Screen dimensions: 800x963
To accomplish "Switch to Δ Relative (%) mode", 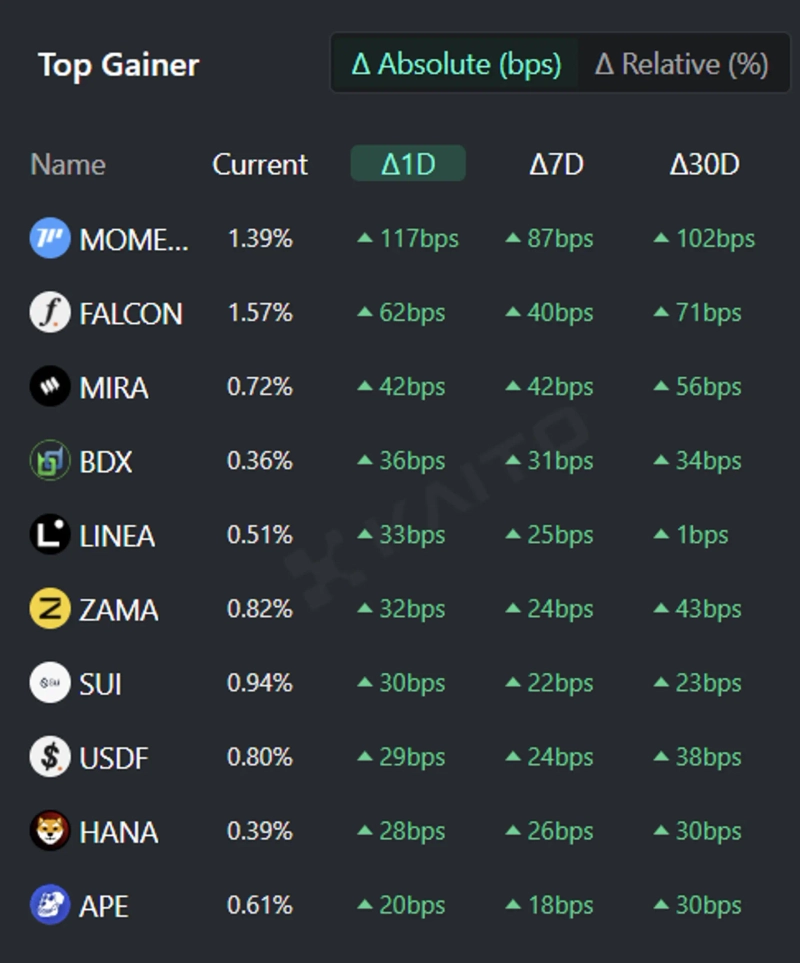I will (681, 65).
